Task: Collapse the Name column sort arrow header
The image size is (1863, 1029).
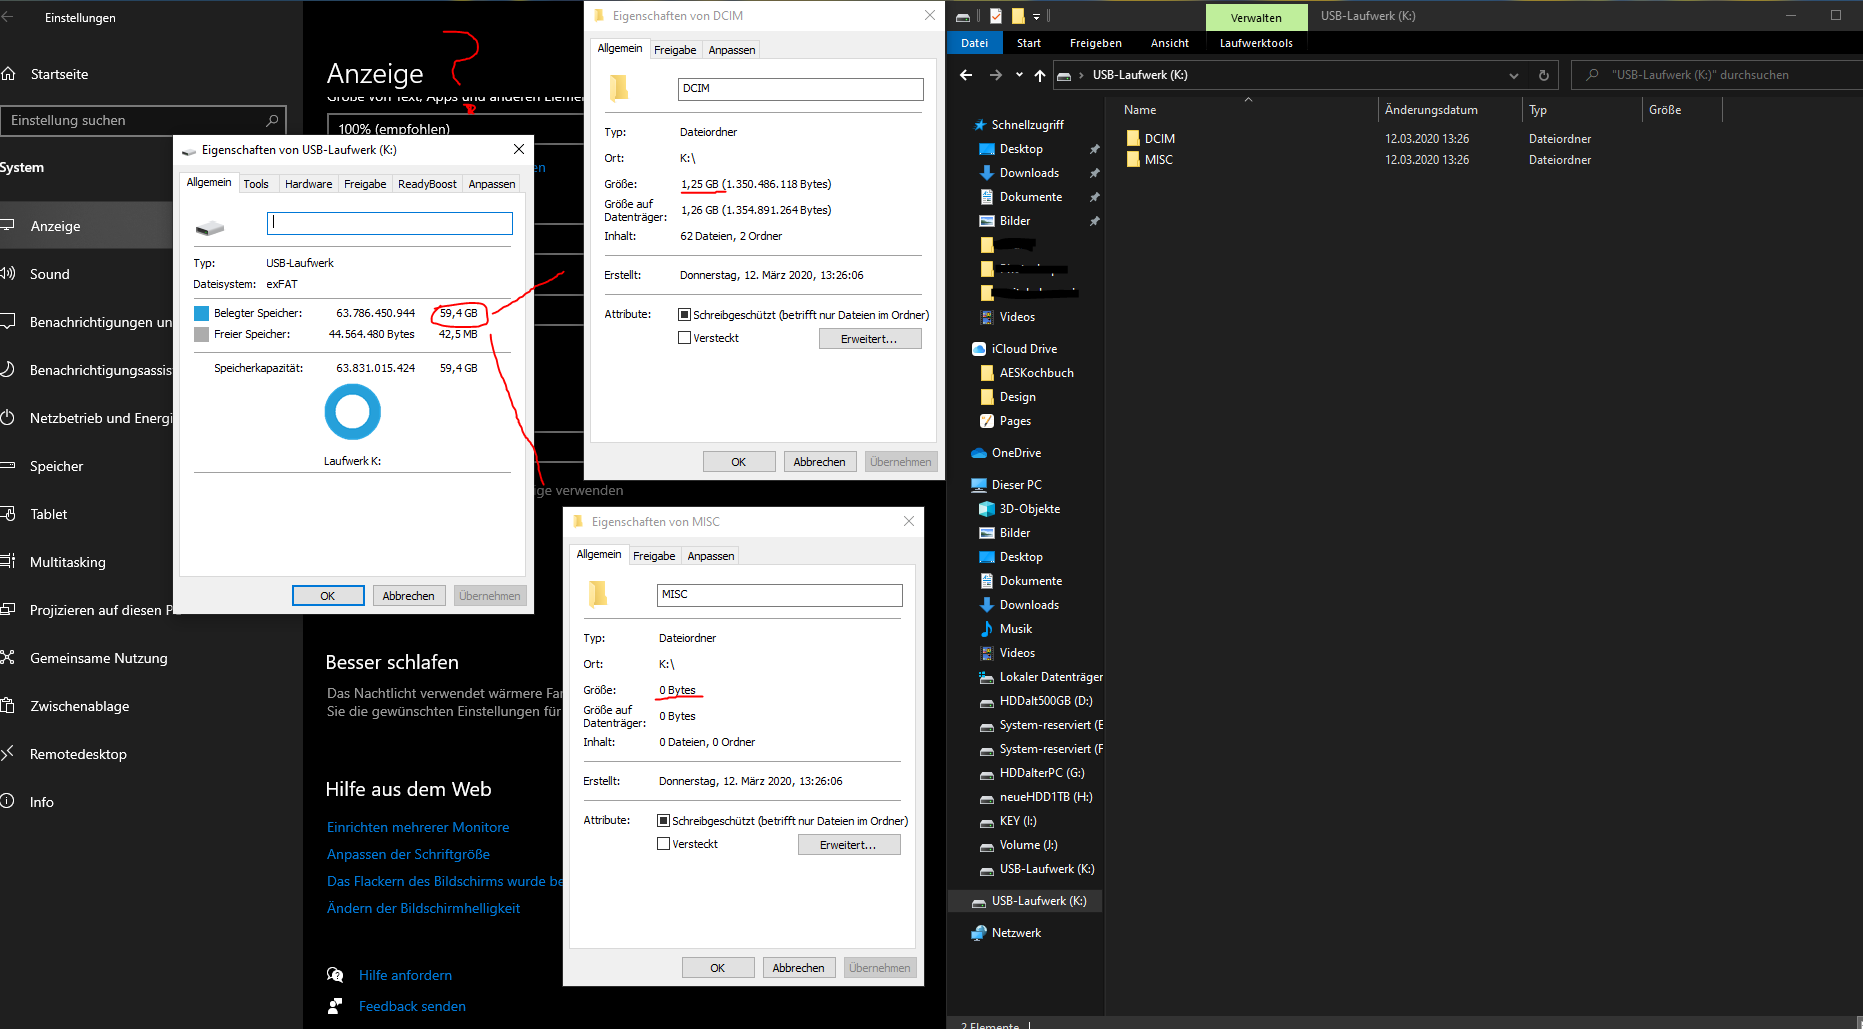Action: (x=1248, y=100)
